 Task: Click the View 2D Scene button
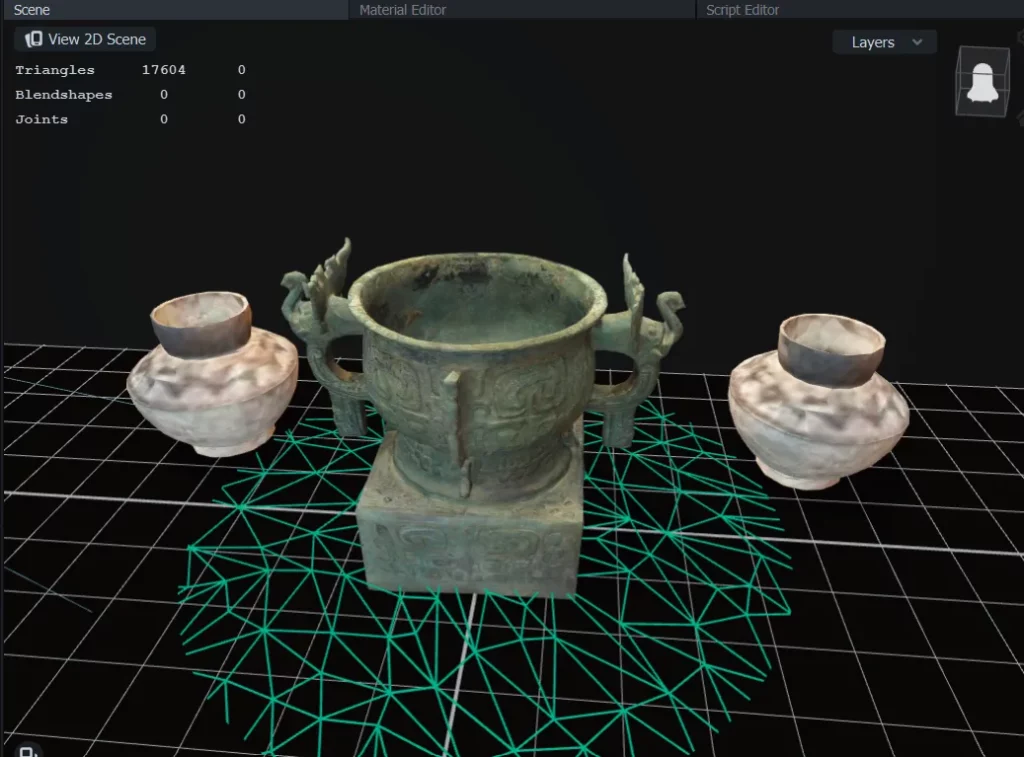coord(85,39)
